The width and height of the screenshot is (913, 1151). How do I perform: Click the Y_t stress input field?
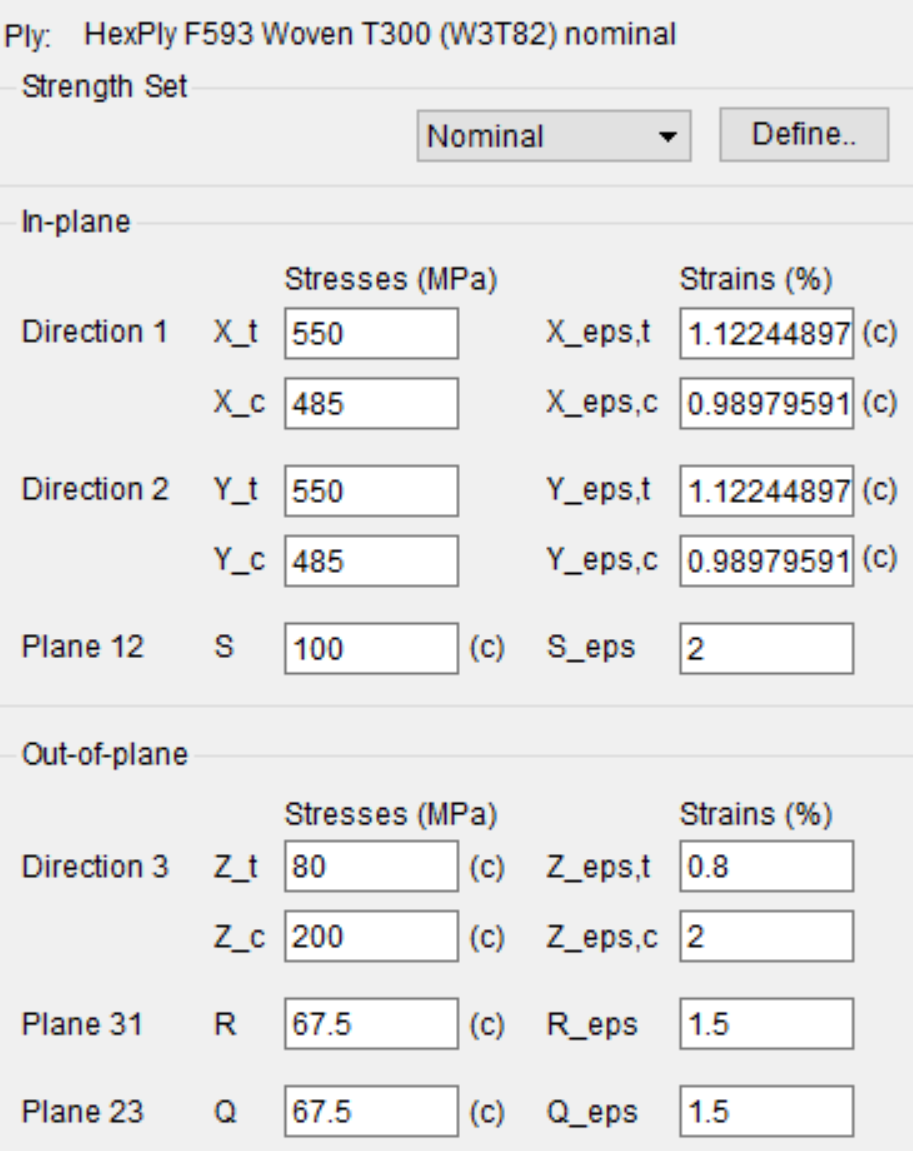372,491
